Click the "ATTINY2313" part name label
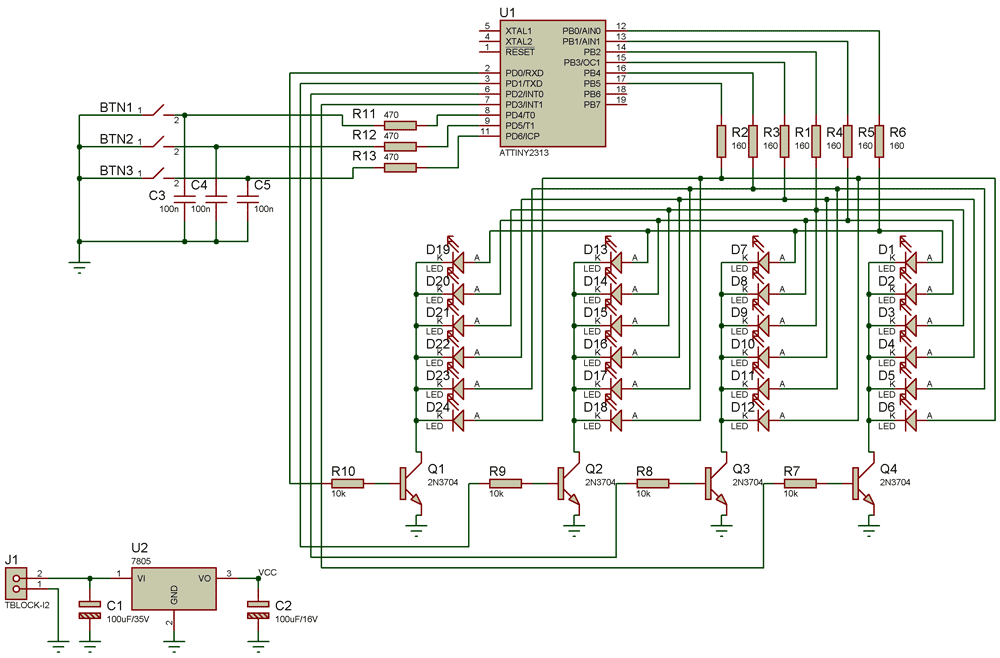1000x658 pixels. click(x=524, y=153)
